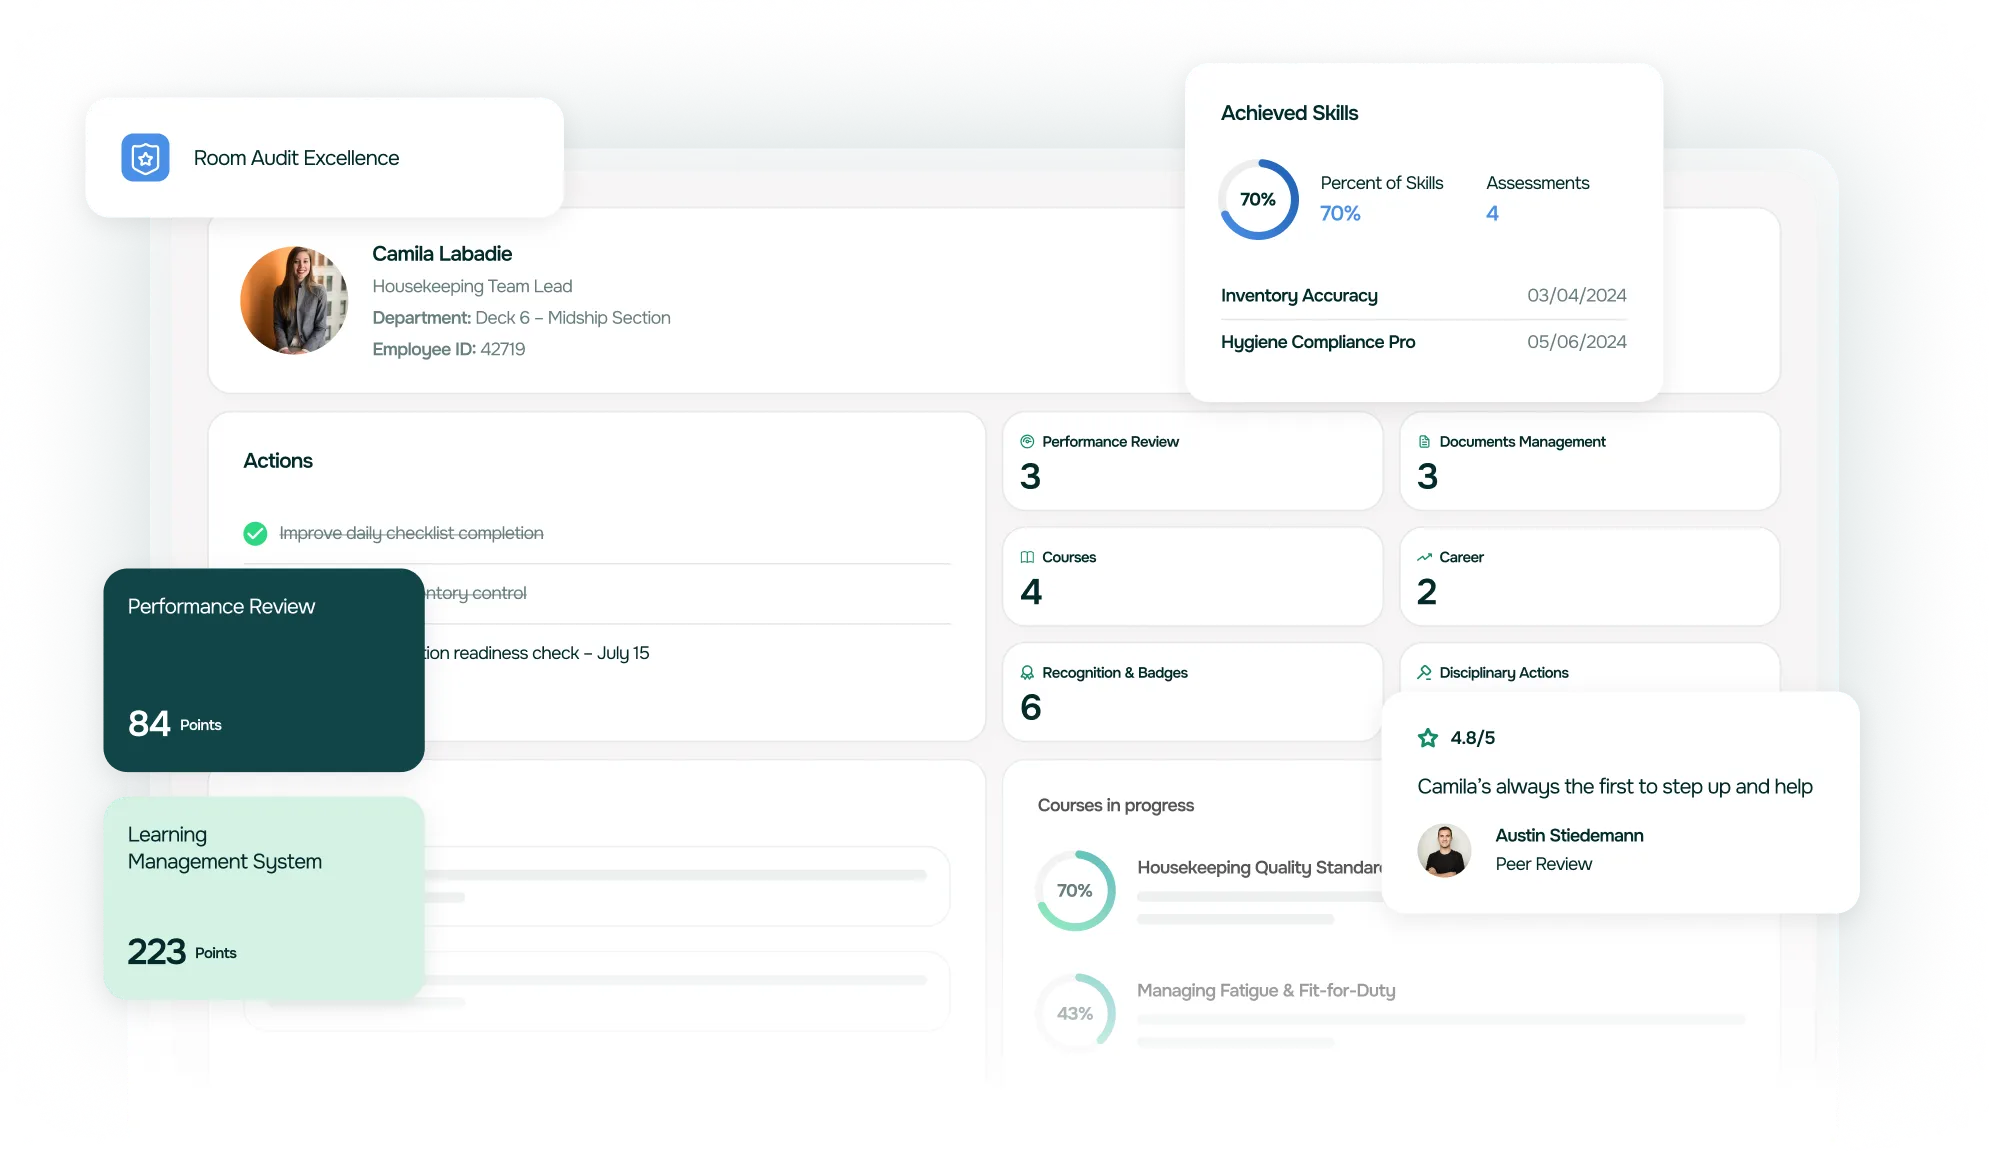Click Austin Stiedemann's reviewer avatar
The image size is (1989, 1167).
coord(1444,851)
